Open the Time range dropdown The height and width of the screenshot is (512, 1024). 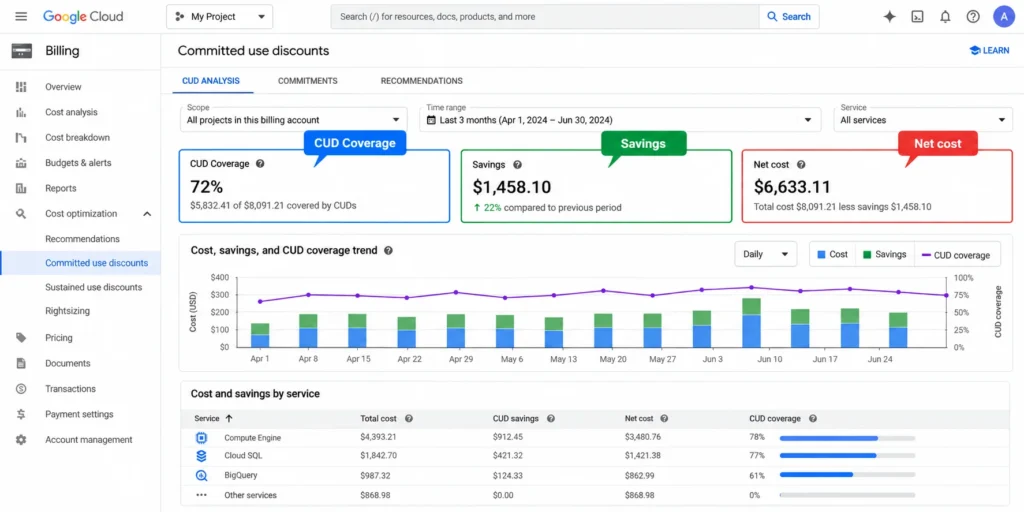pyautogui.click(x=620, y=120)
